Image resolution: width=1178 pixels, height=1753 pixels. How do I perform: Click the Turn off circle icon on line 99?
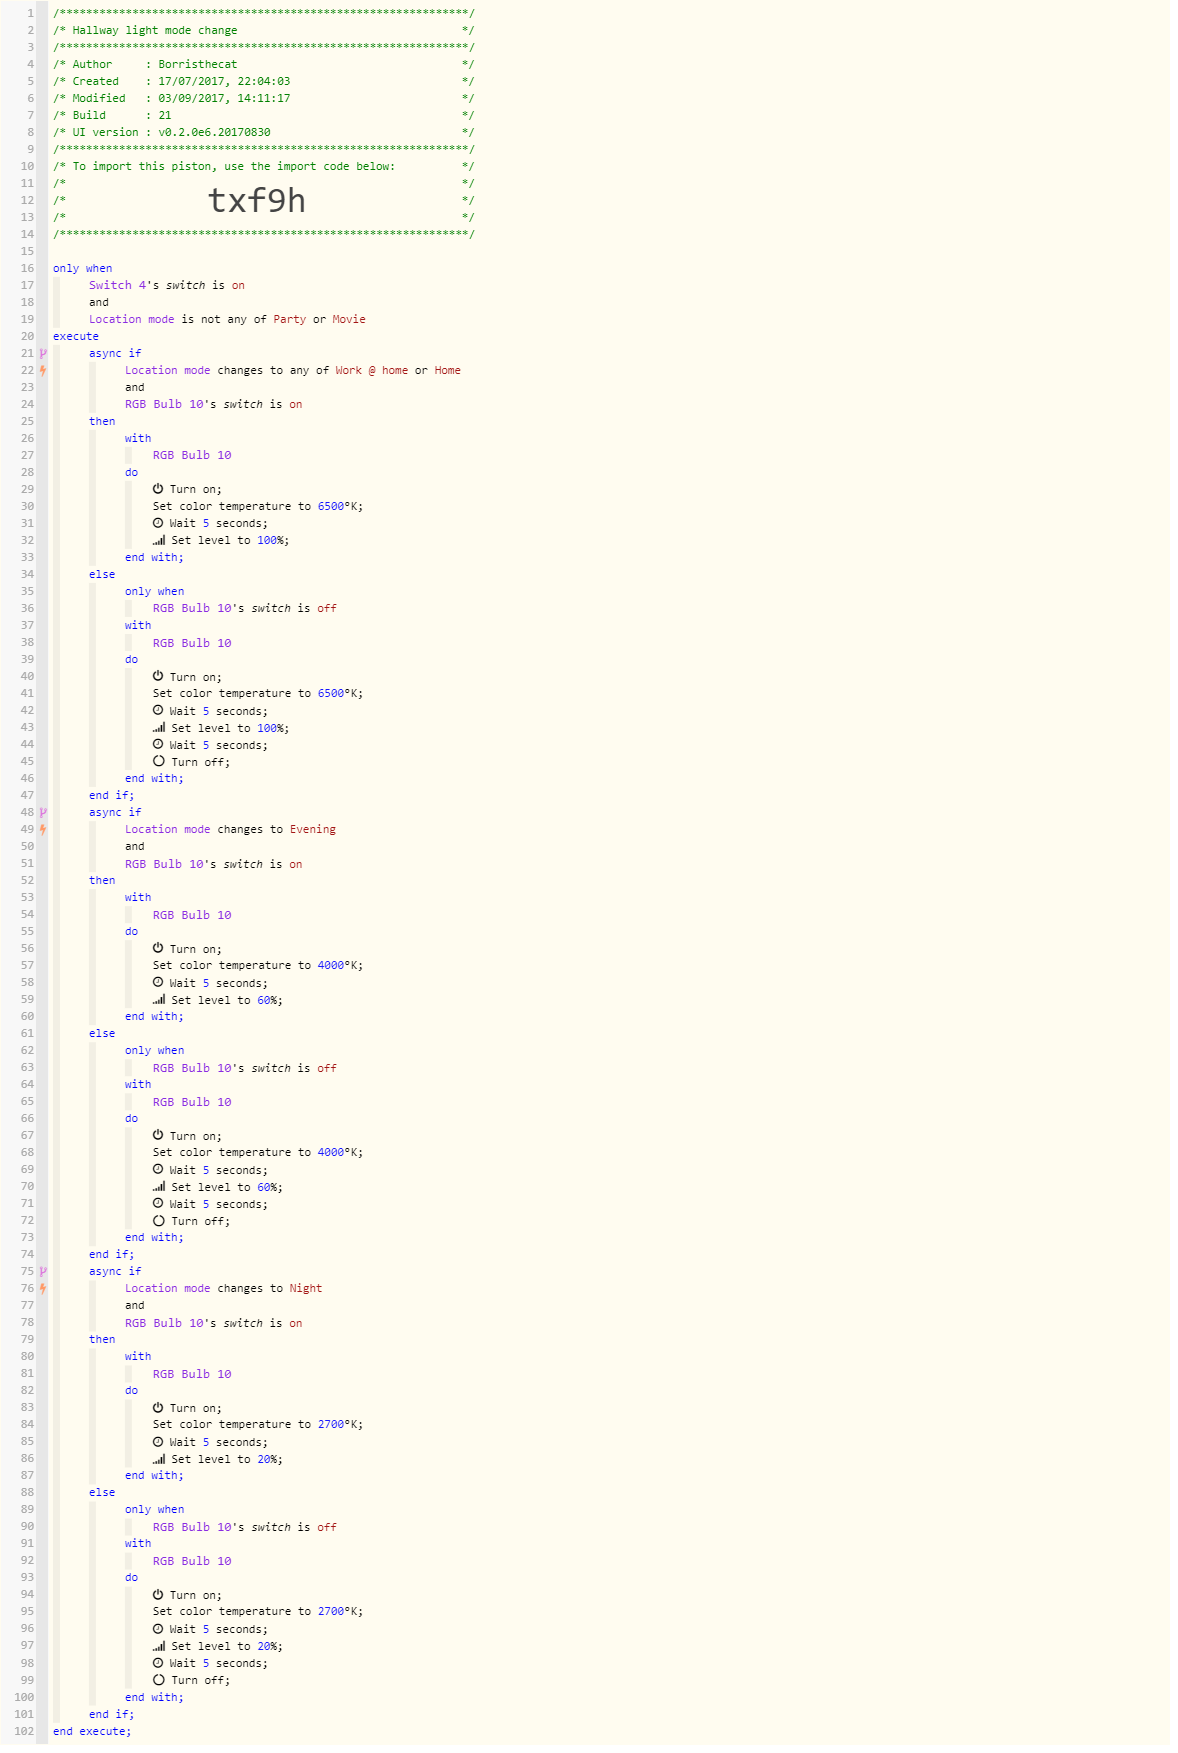[159, 1679]
